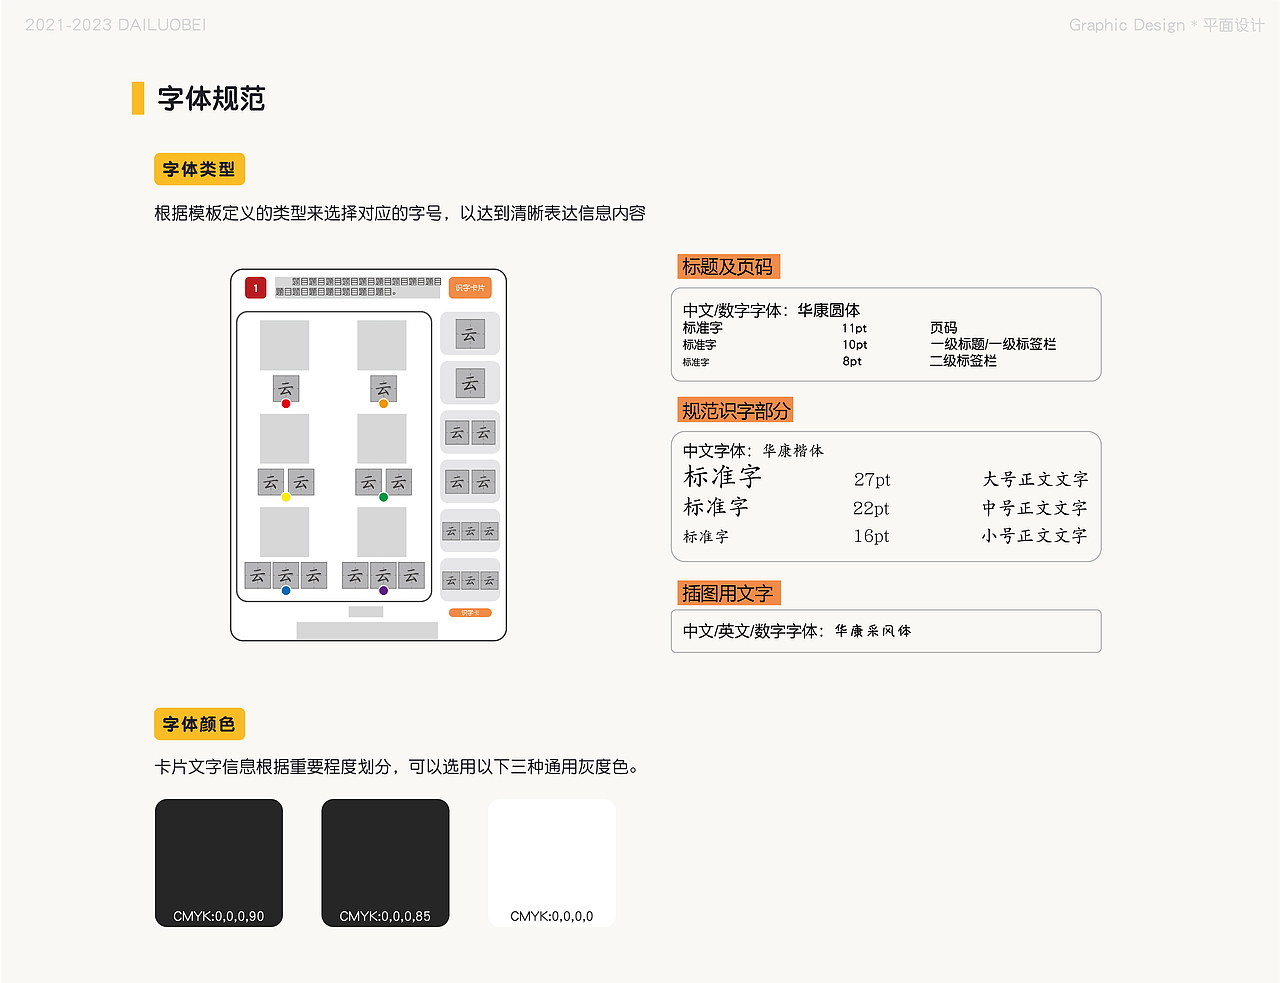Click the 卡片文字信息根据重要程度划分 sentence

tap(396, 767)
